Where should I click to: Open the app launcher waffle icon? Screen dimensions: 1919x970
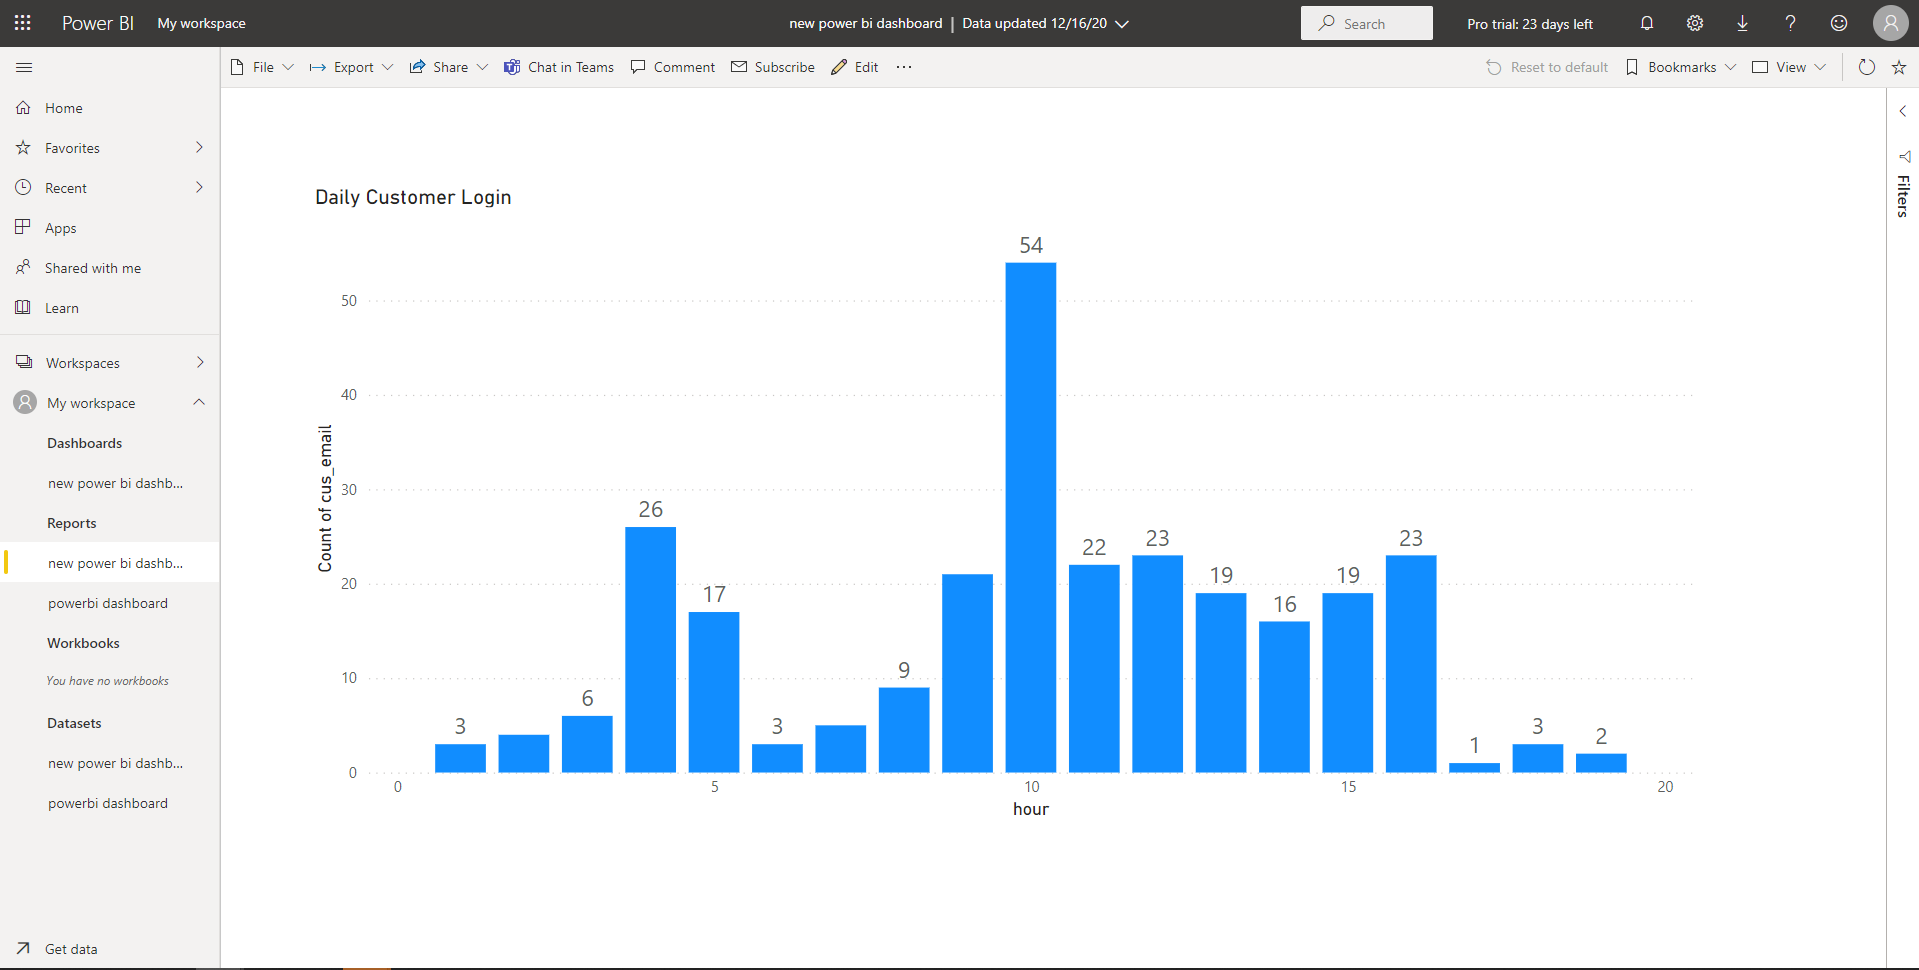[22, 23]
